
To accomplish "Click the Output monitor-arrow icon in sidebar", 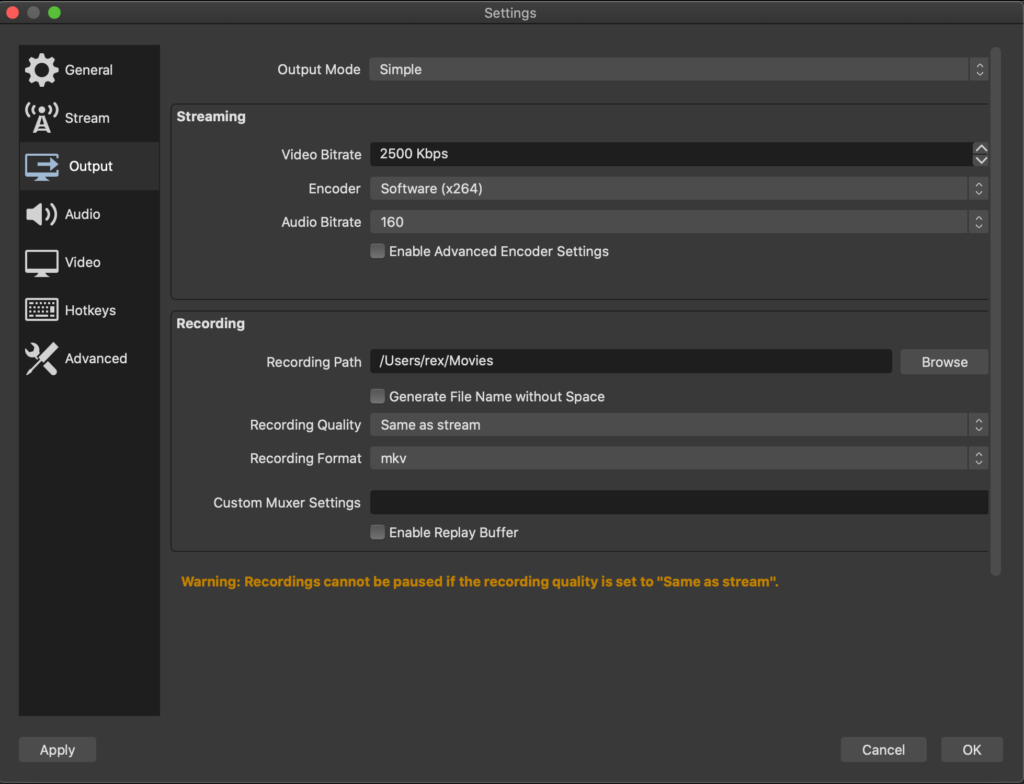I will [x=42, y=166].
